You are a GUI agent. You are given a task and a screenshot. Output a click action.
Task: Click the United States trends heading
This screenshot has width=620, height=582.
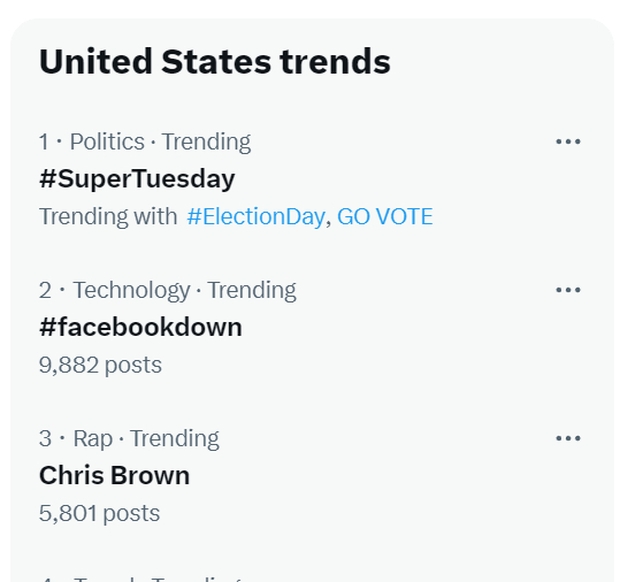[214, 62]
